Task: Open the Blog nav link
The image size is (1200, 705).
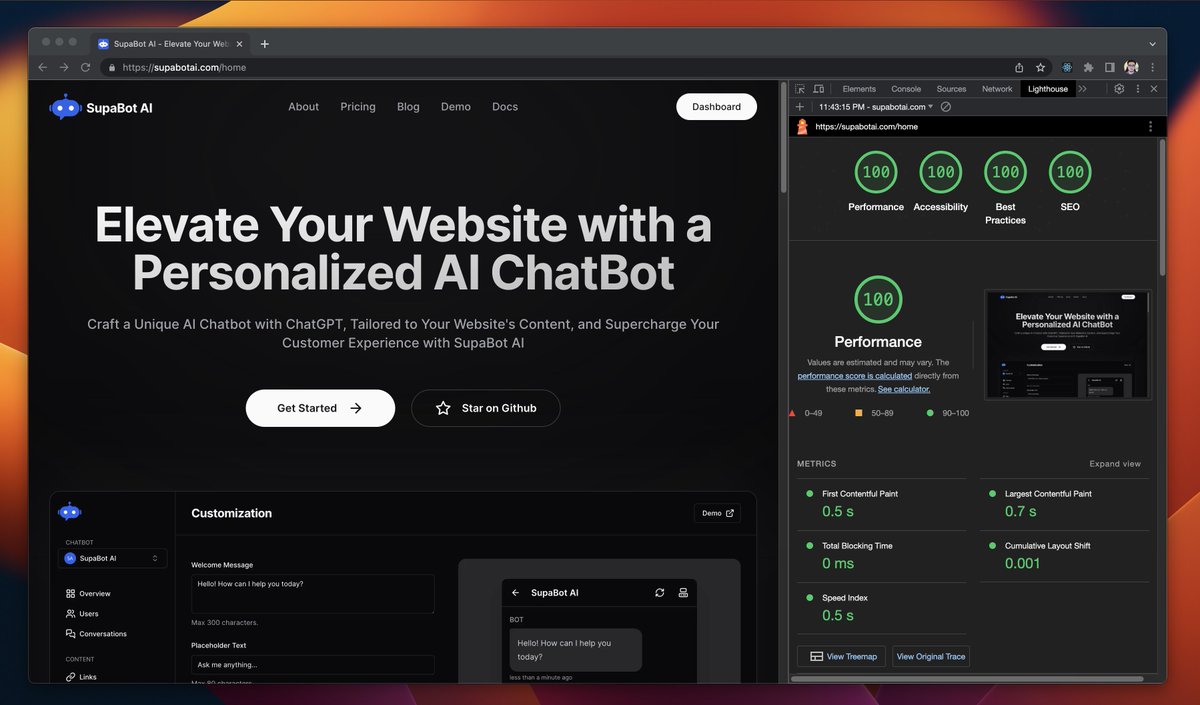Action: [x=408, y=107]
